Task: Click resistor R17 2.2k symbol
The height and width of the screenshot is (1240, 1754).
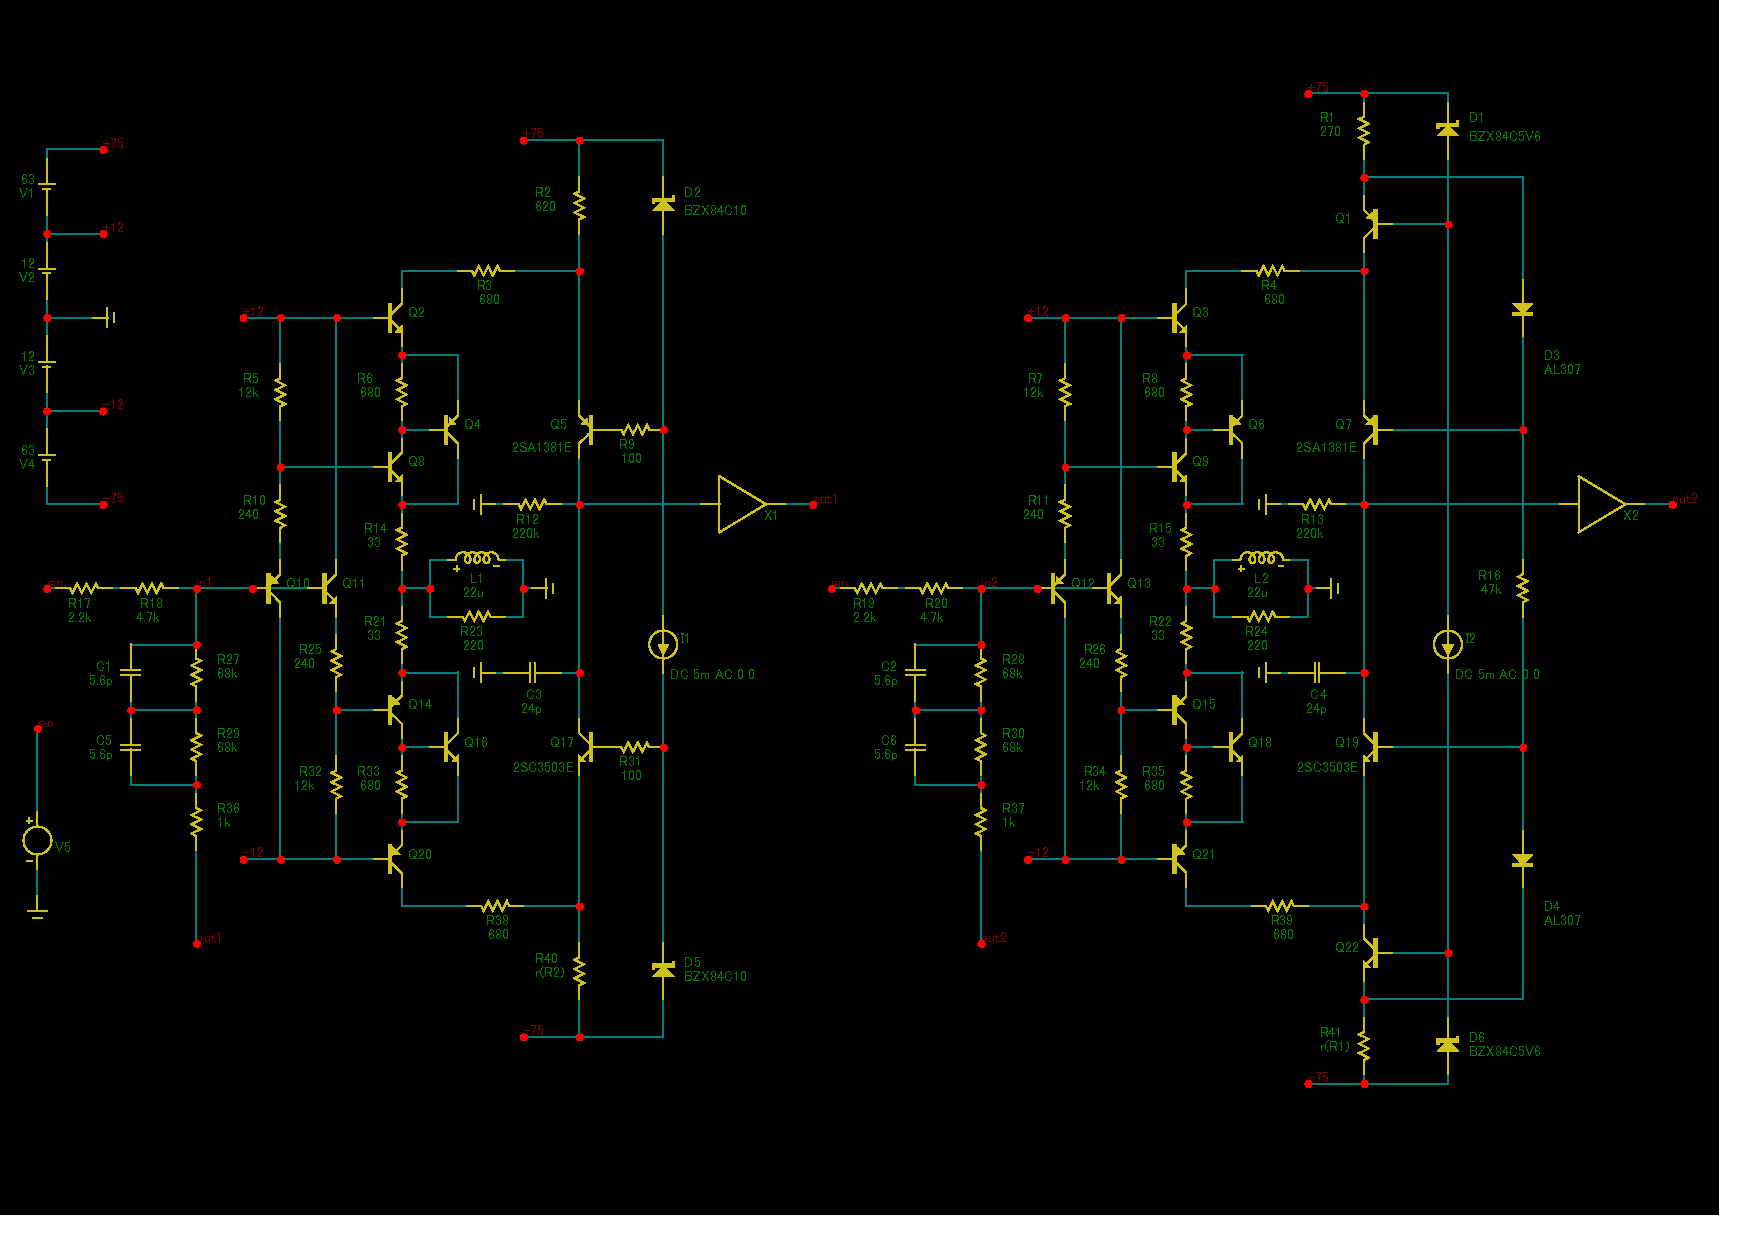Action: point(83,588)
